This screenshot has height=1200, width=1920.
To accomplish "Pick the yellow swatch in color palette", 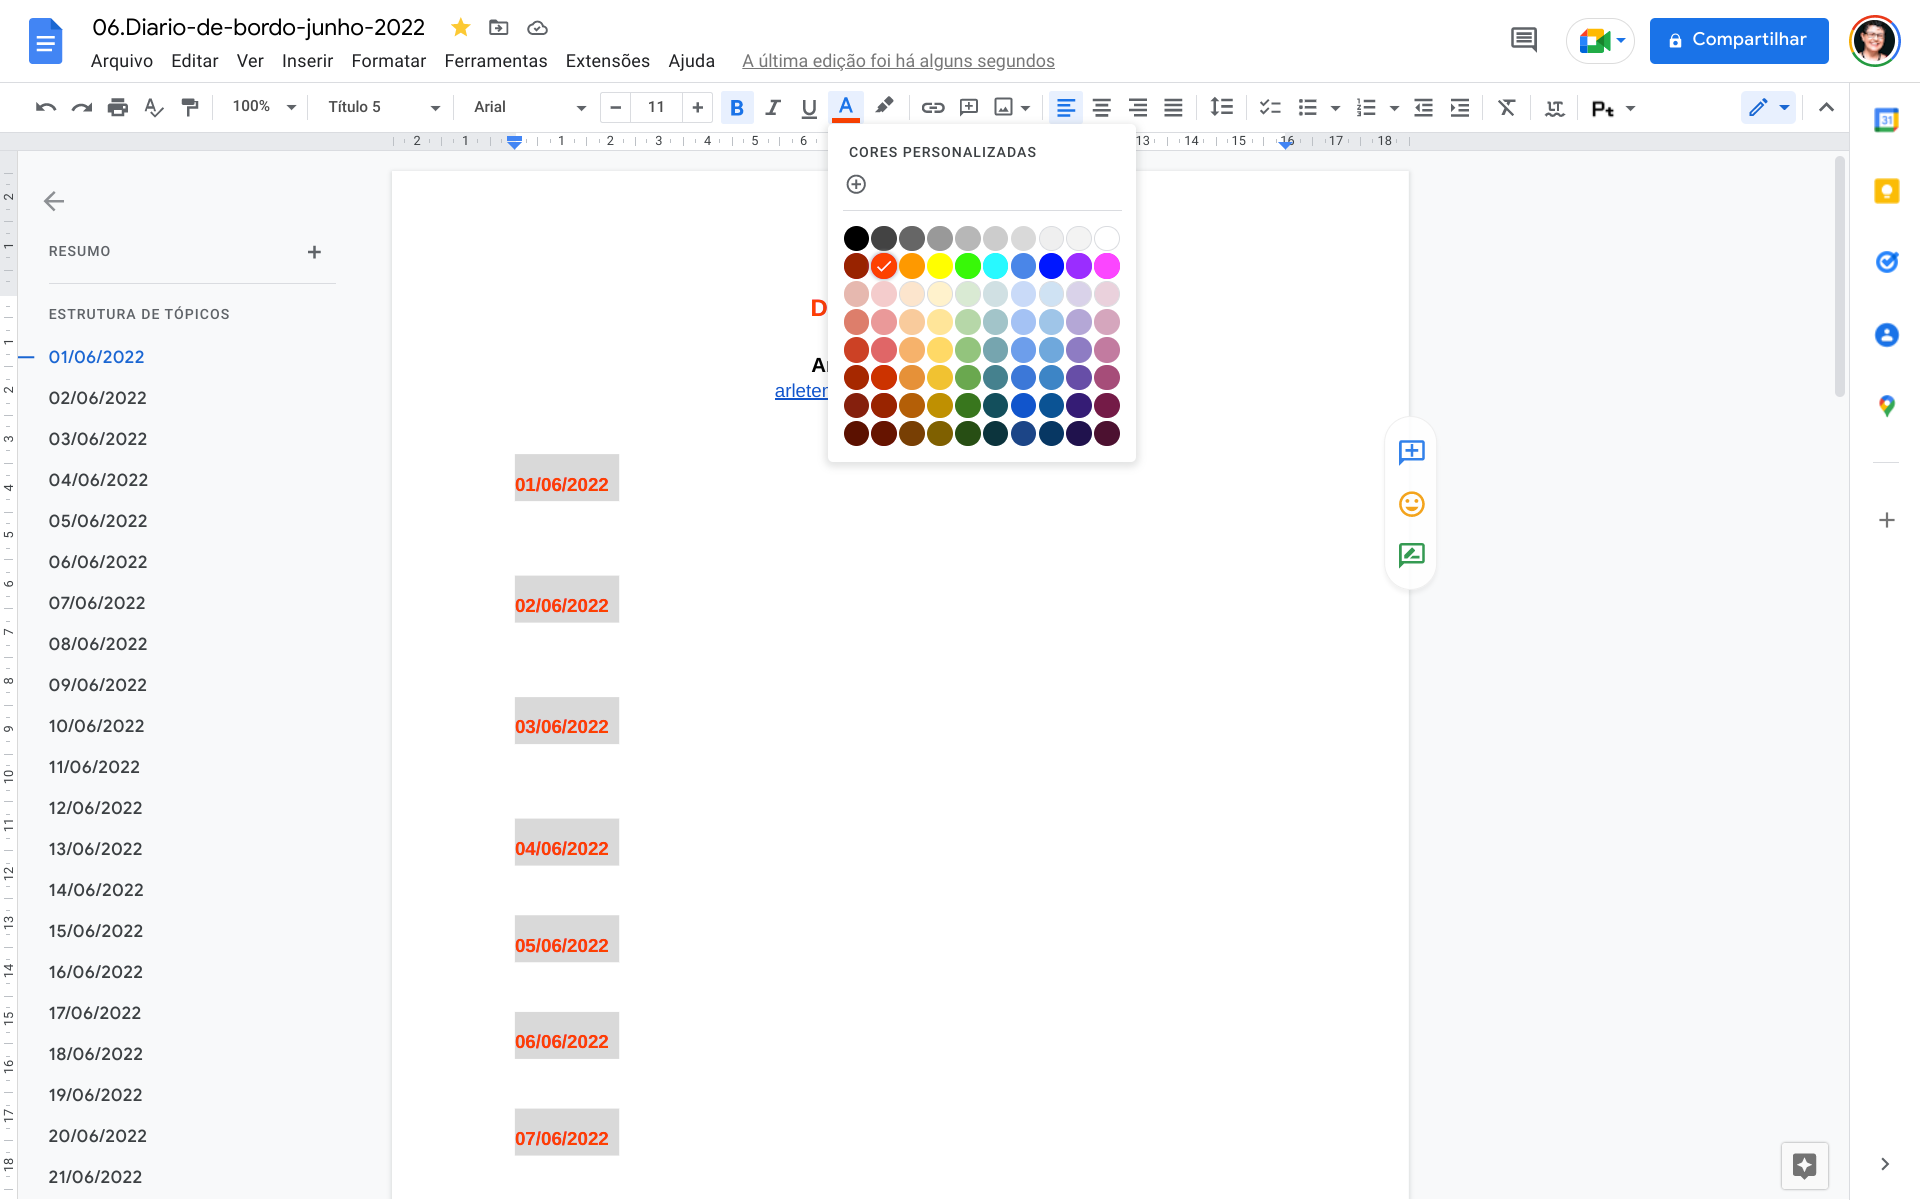I will (939, 266).
